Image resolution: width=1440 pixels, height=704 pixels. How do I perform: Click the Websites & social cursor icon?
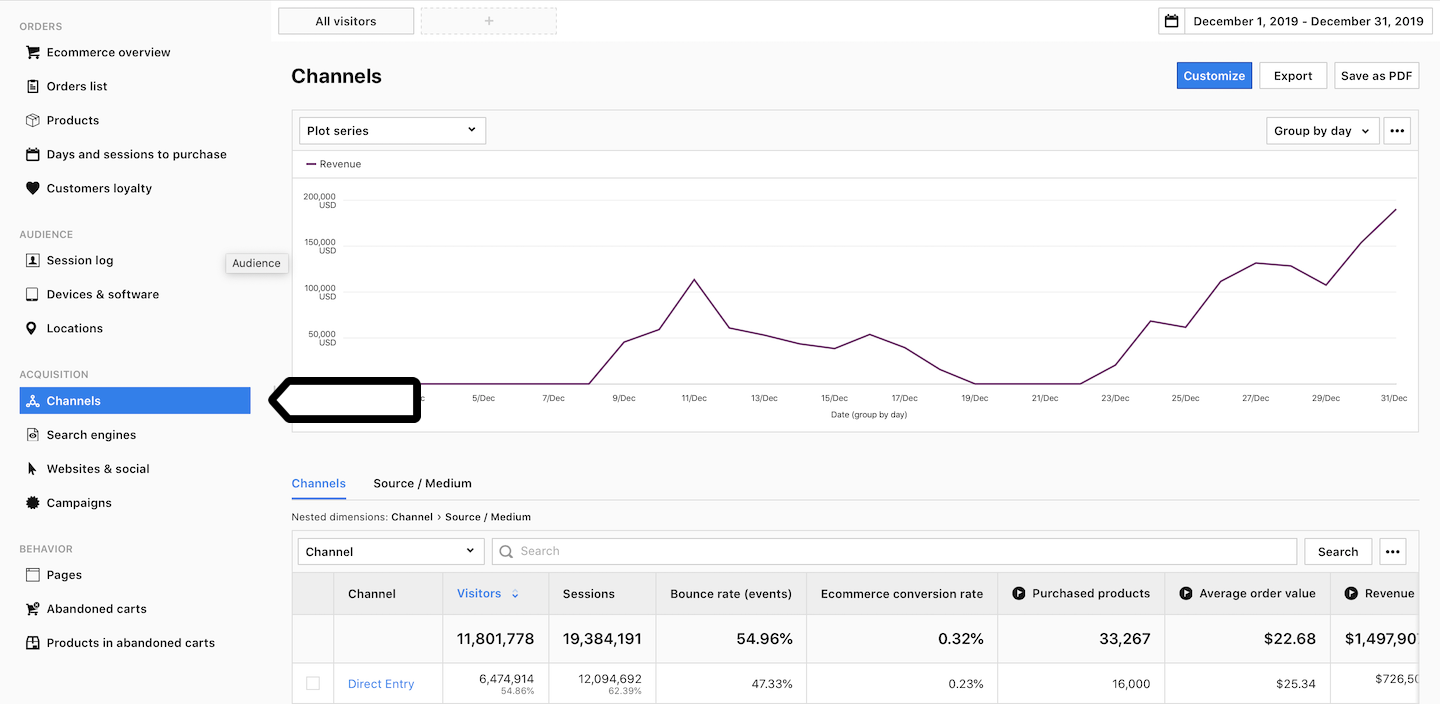point(33,469)
